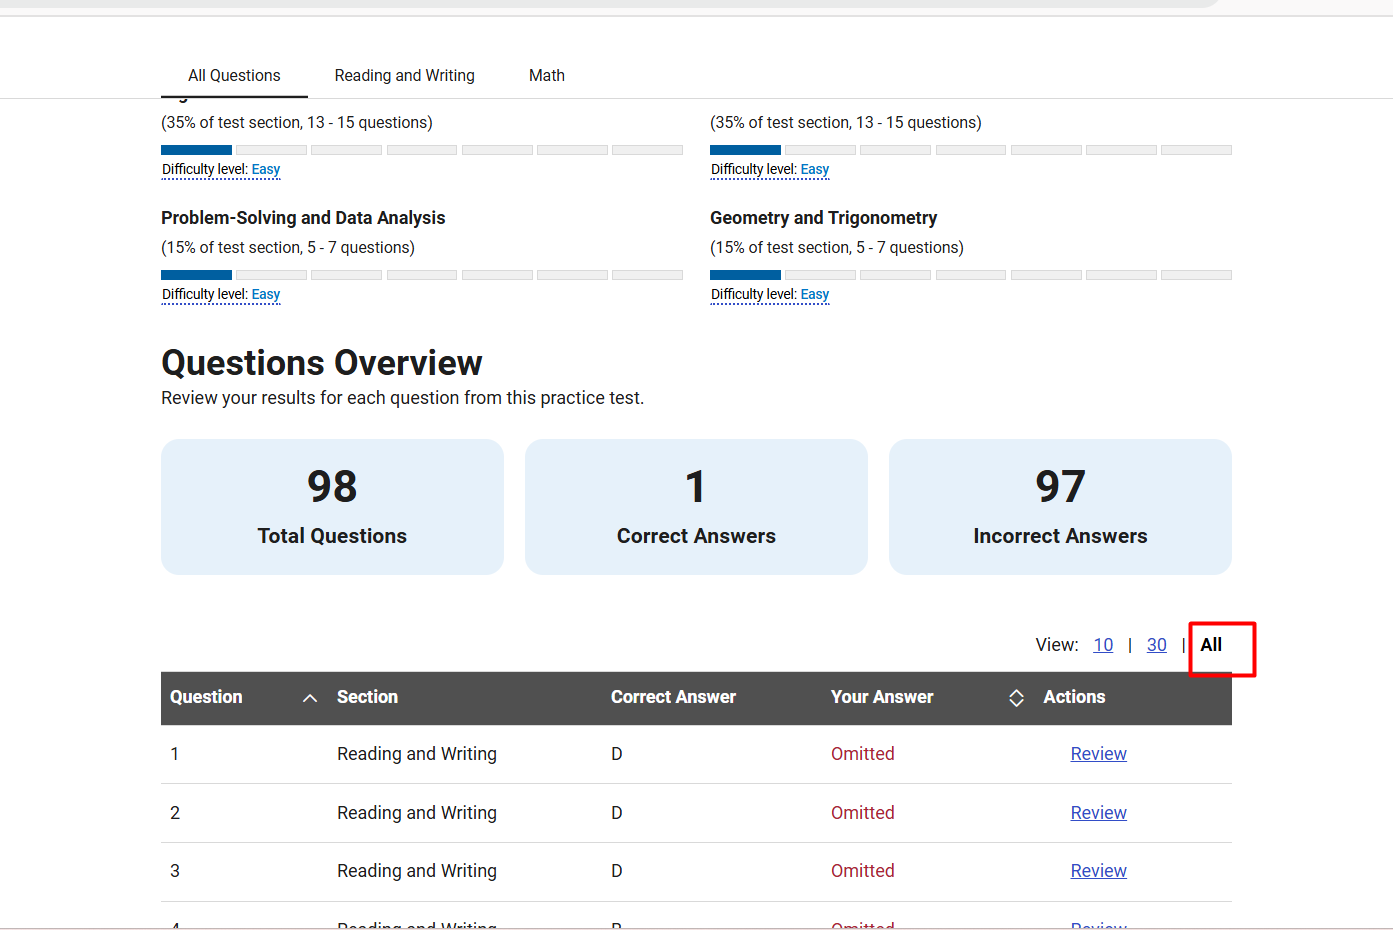1393x930 pixels.
Task: Review question 1
Action: (1098, 754)
